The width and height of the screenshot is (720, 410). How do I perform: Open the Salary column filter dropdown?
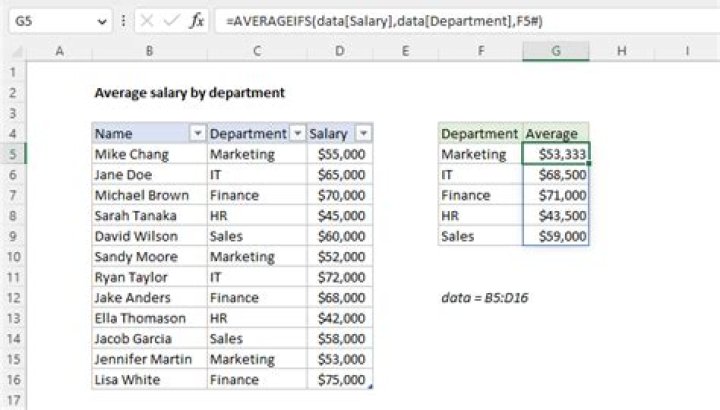click(x=364, y=134)
